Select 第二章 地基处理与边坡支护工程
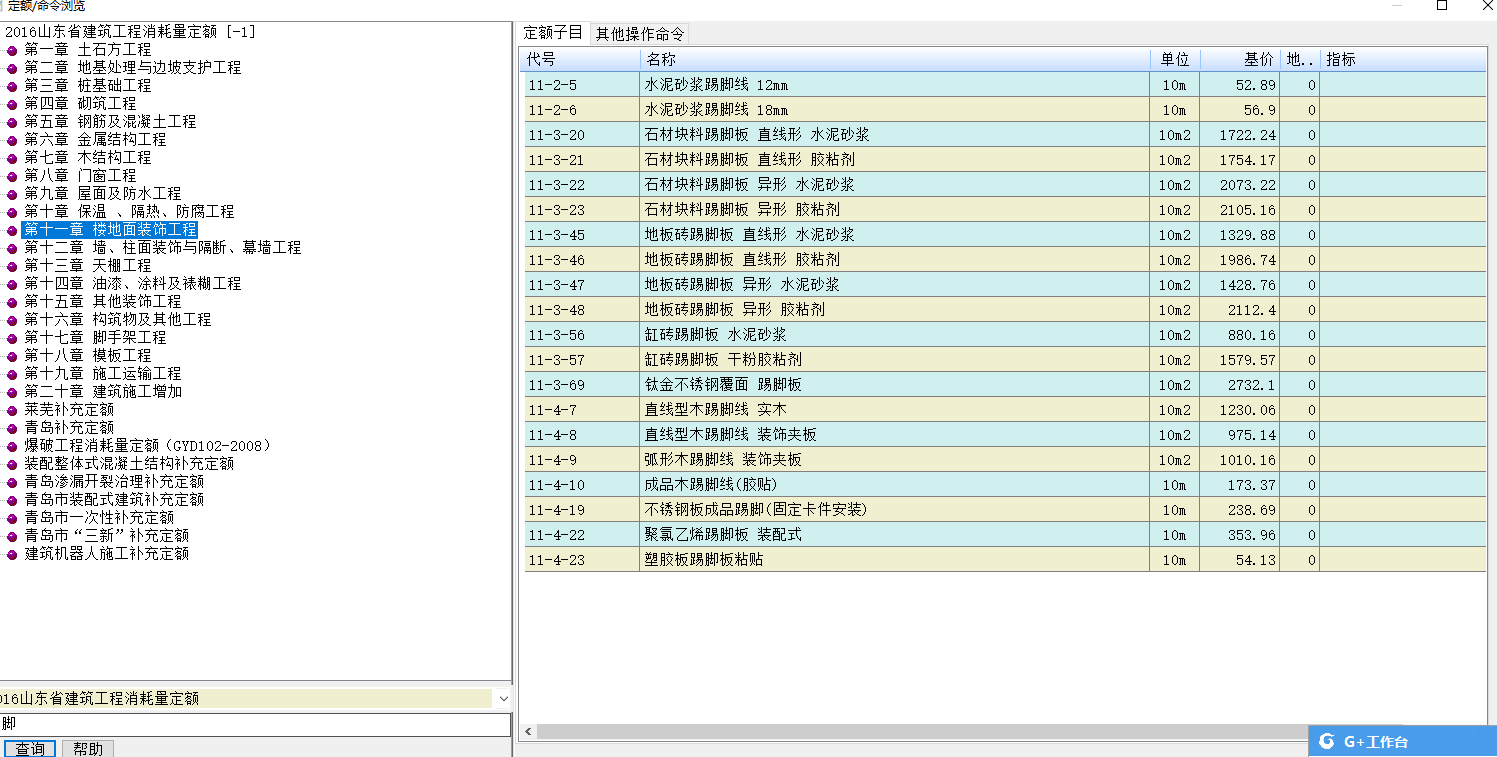Image resolution: width=1497 pixels, height=757 pixels. (x=133, y=68)
